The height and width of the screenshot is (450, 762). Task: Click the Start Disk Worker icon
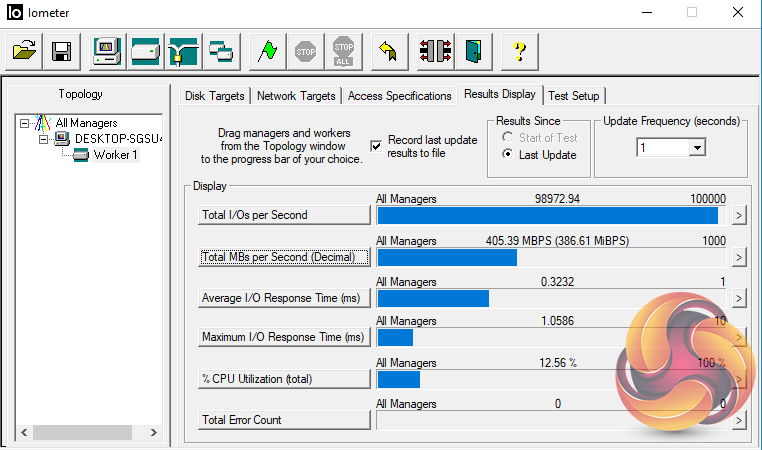pos(145,50)
